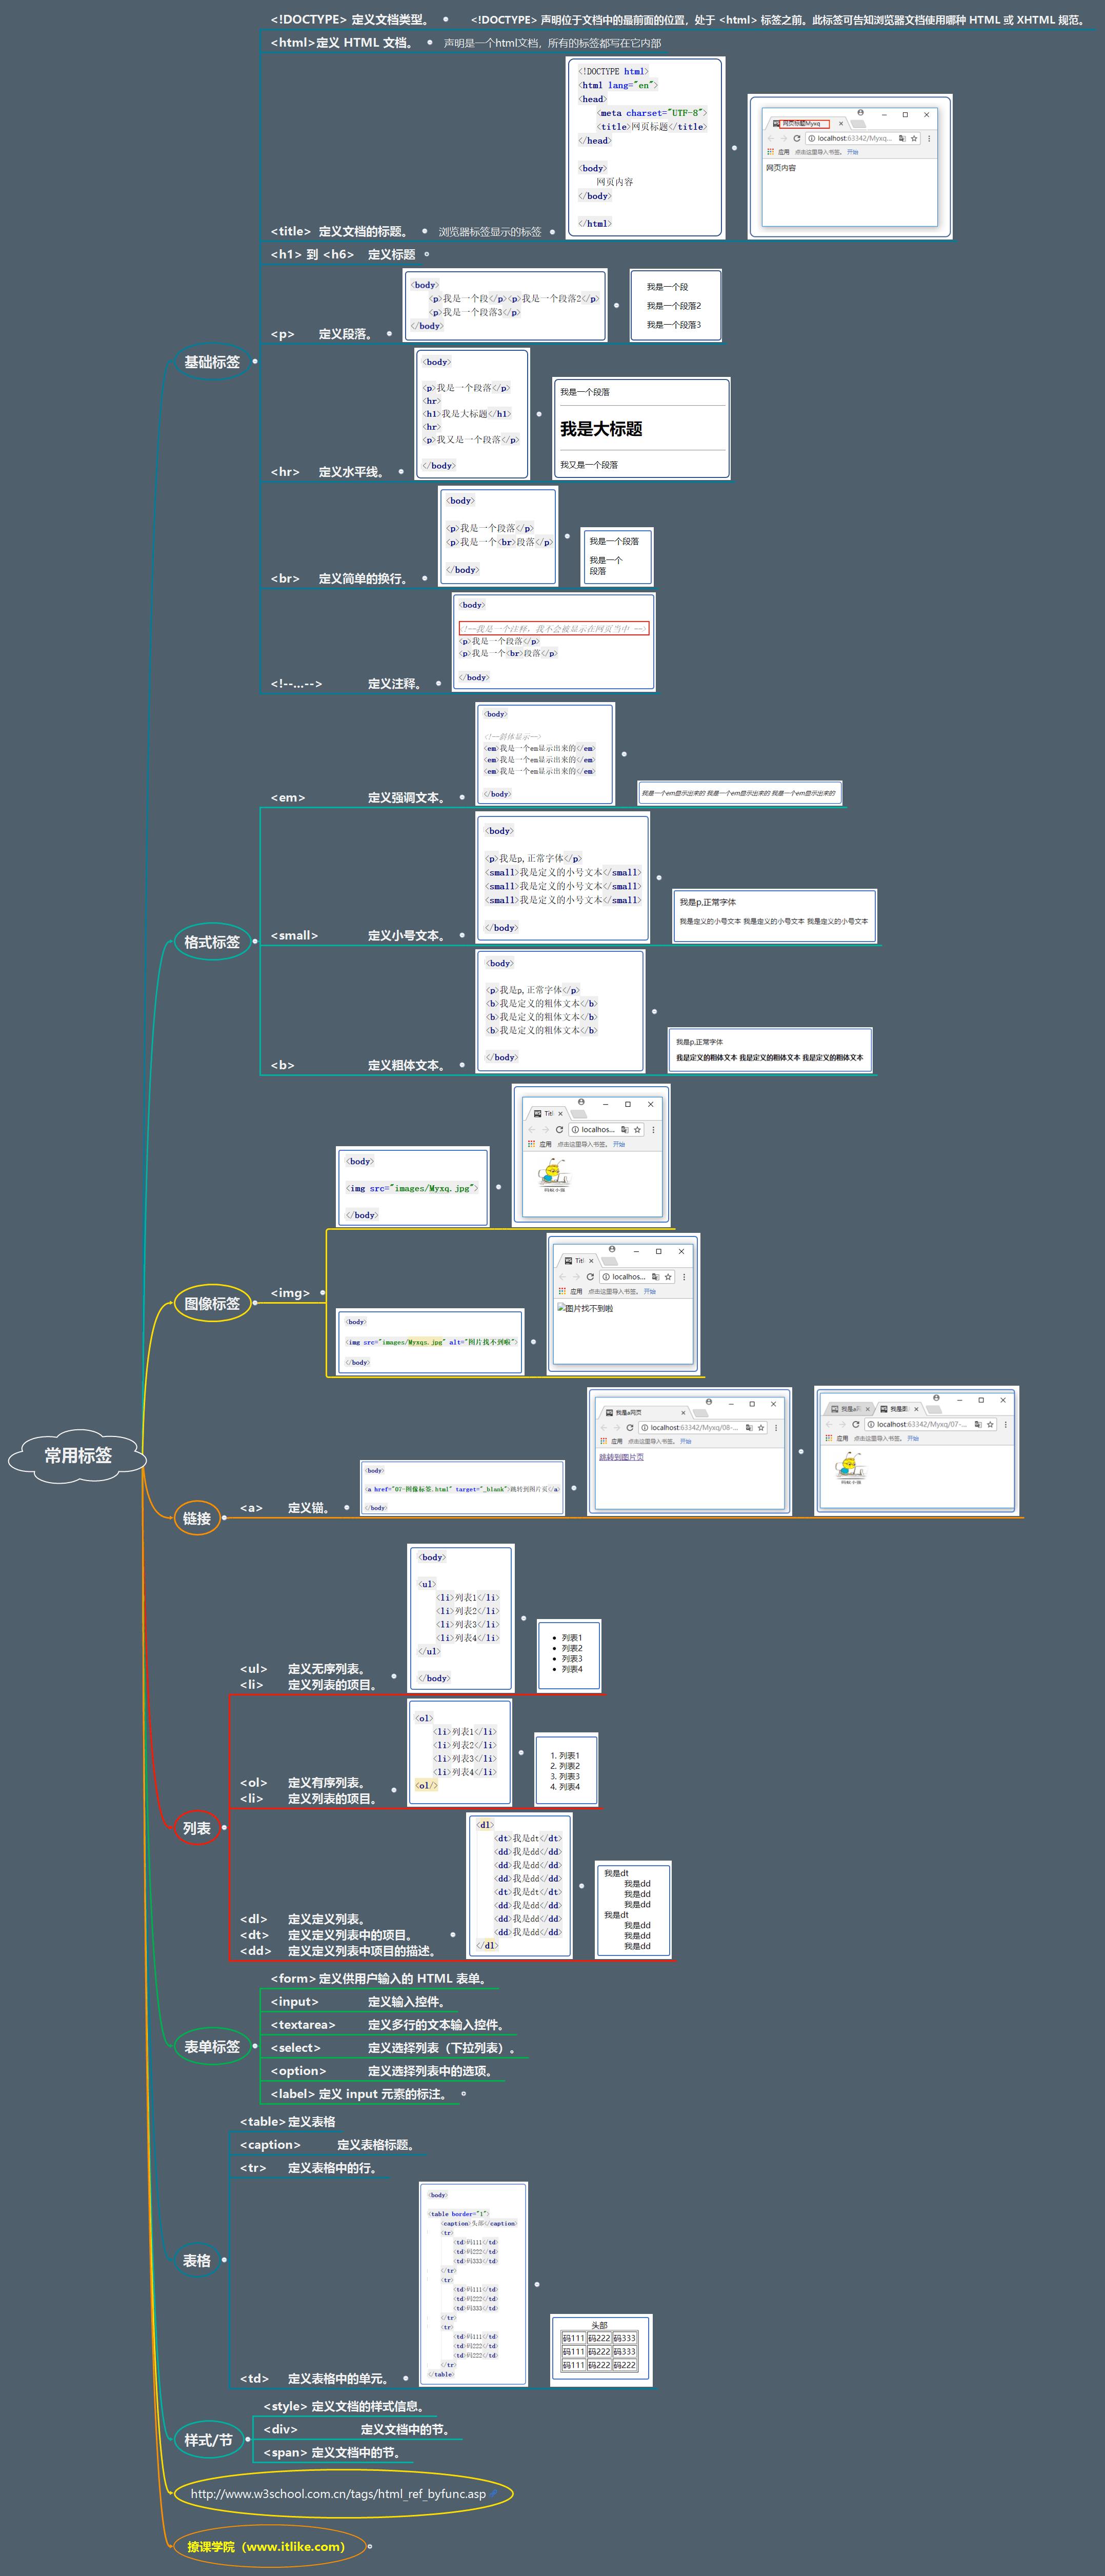Click the '<em> 定义强调文本。' topic
The image size is (1105, 2576).
point(359,798)
